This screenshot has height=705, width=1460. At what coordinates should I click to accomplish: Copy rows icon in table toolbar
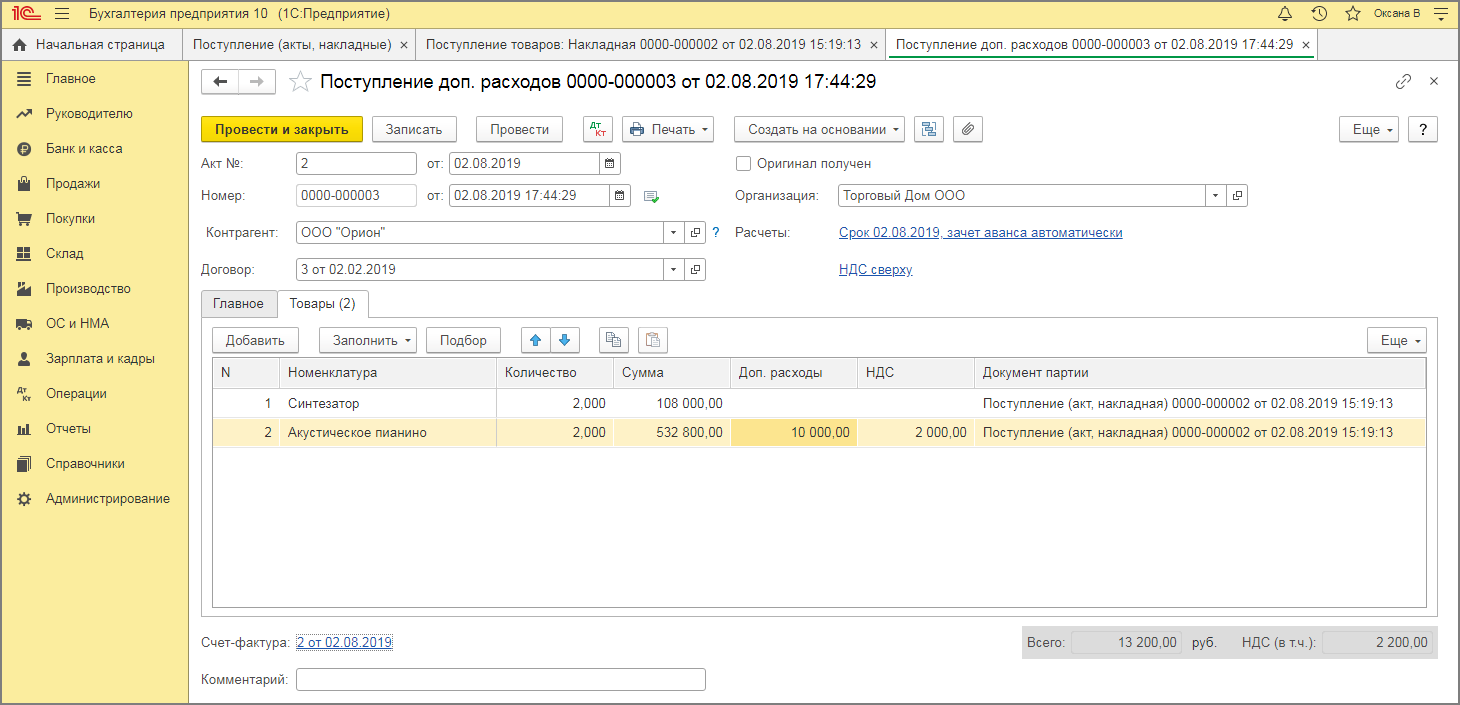coord(613,340)
